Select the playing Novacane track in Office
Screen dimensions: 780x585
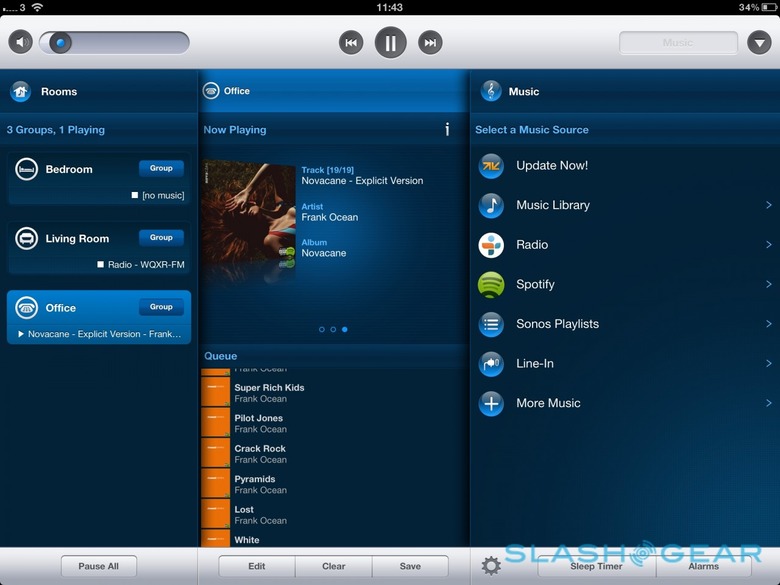tap(99, 334)
